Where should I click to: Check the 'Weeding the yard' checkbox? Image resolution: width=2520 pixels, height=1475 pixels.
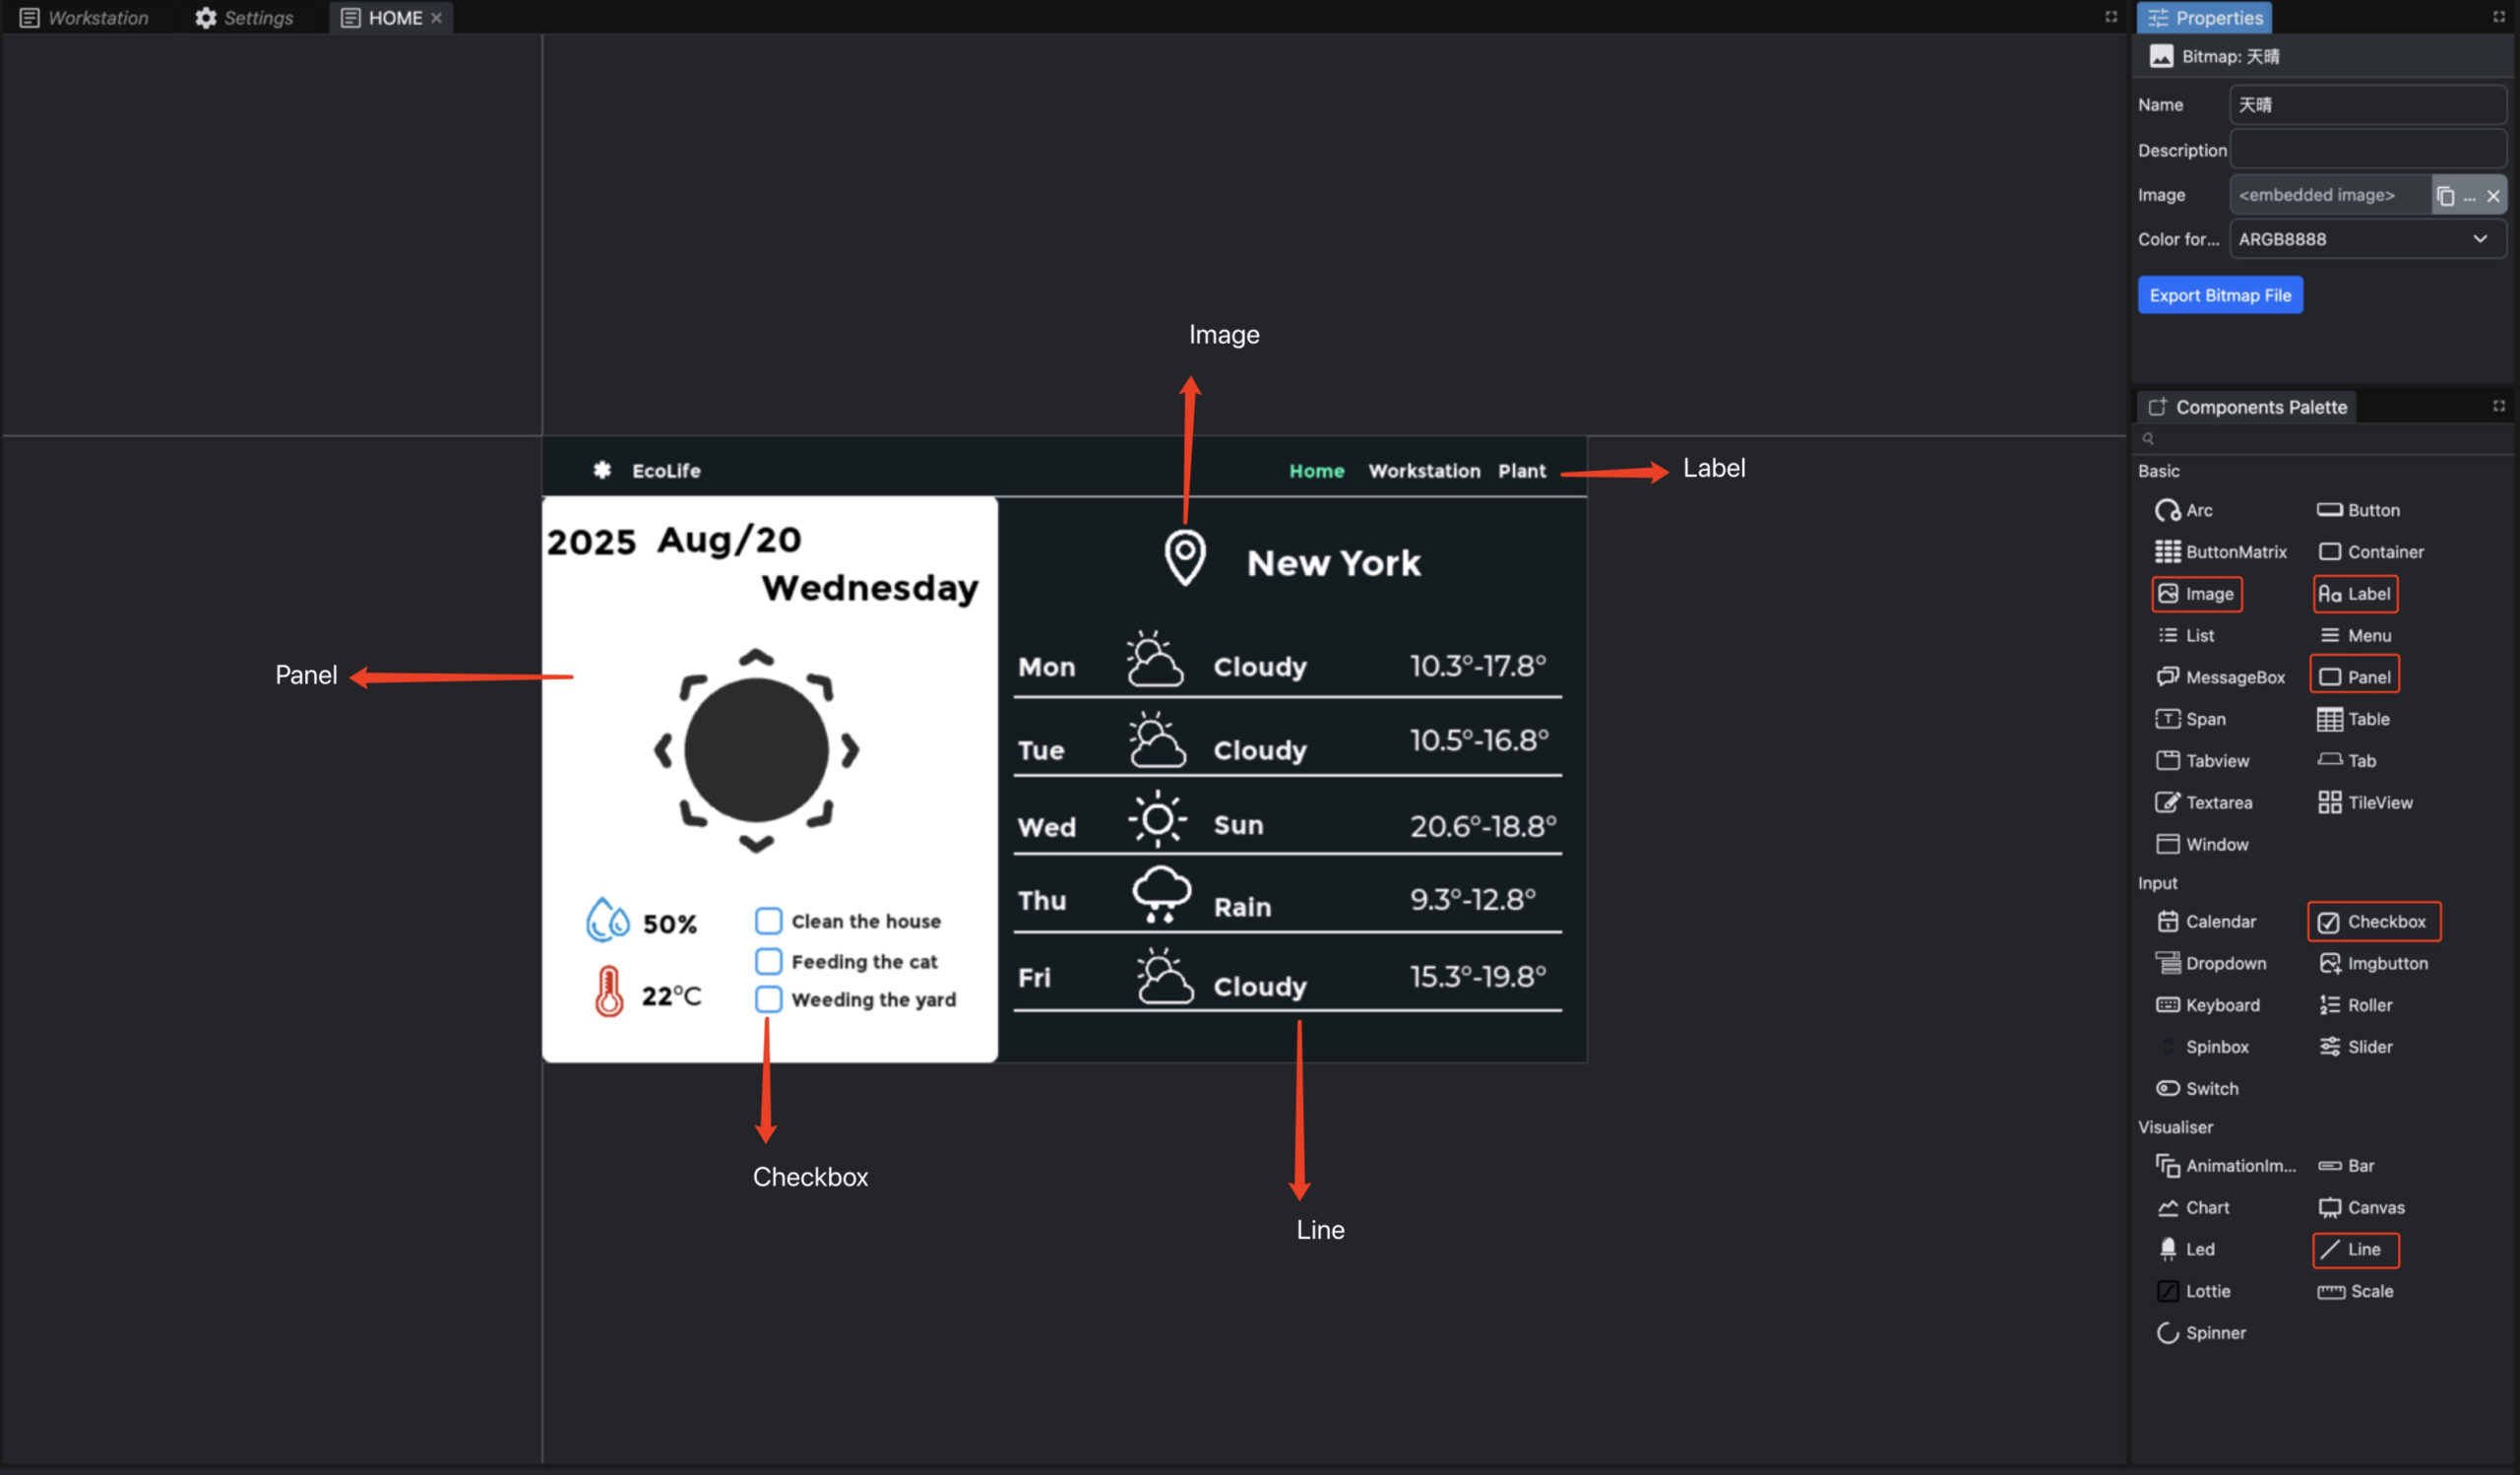click(x=767, y=999)
